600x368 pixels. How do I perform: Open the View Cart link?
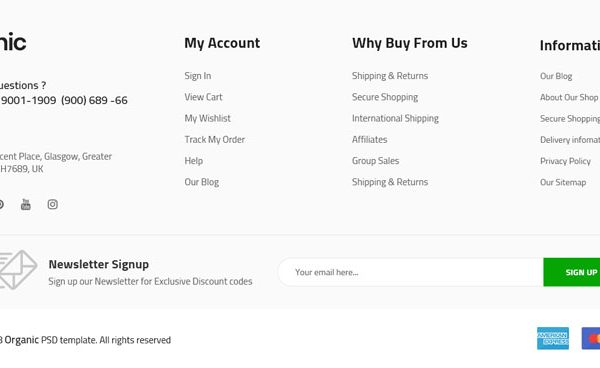point(203,97)
